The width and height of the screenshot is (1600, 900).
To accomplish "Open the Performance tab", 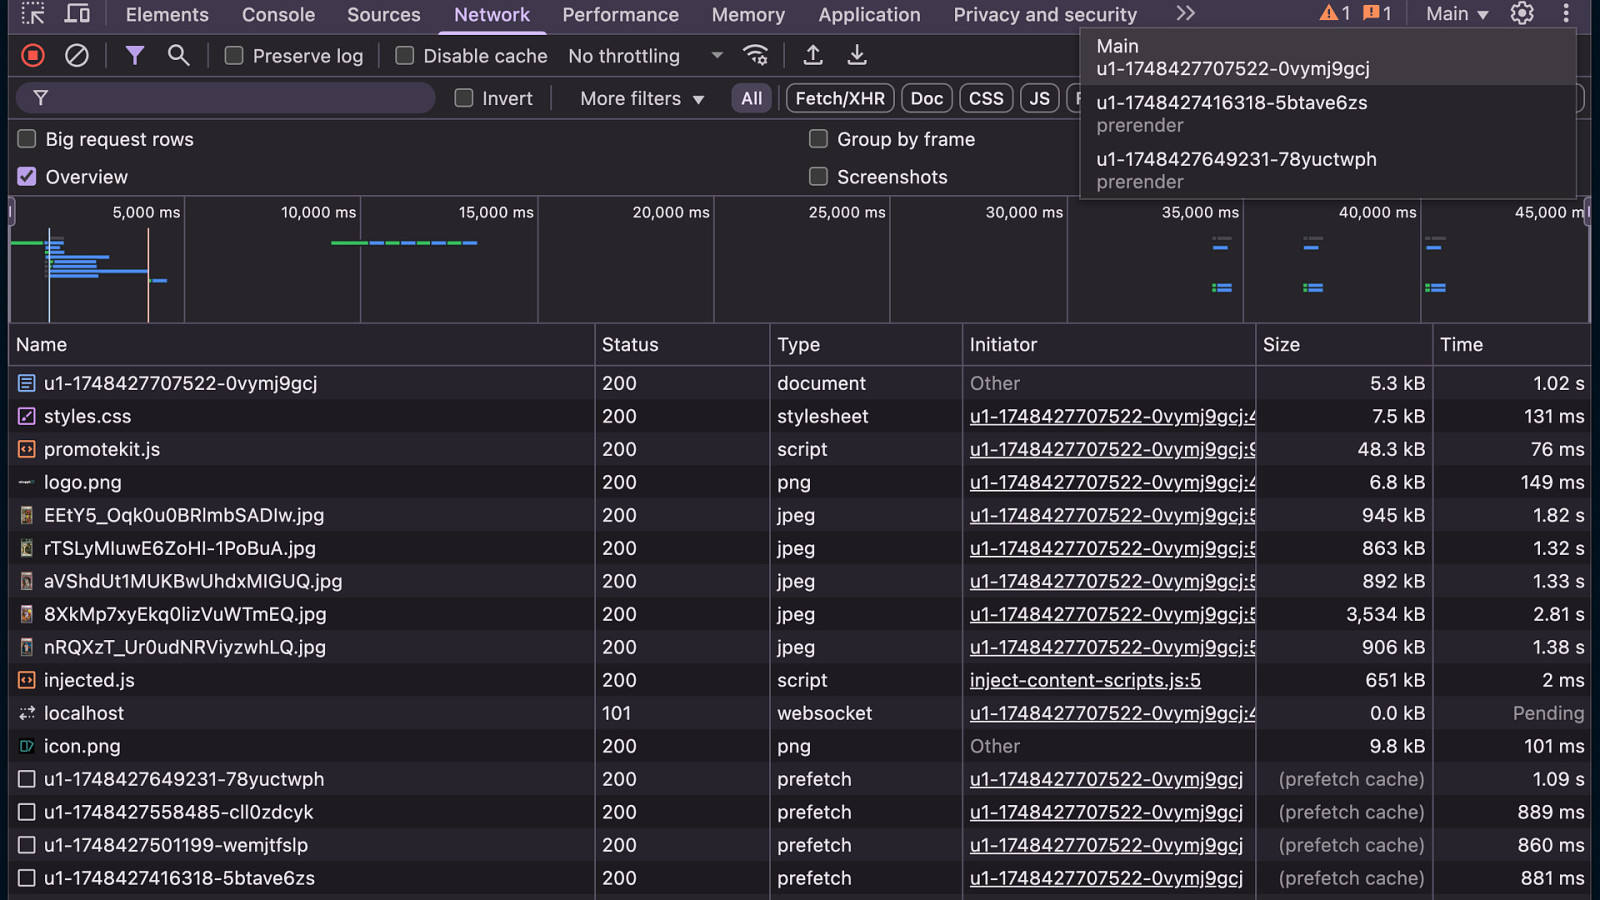I will click(620, 15).
